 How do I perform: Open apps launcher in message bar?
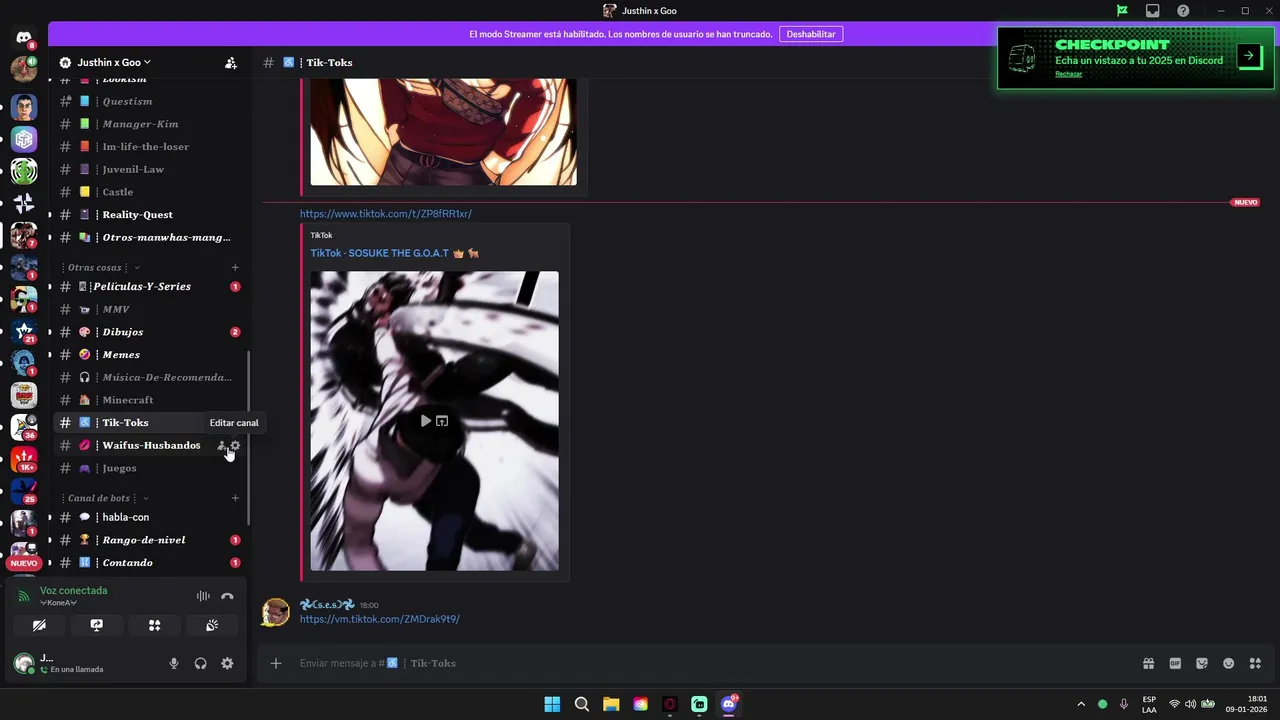(x=1256, y=663)
